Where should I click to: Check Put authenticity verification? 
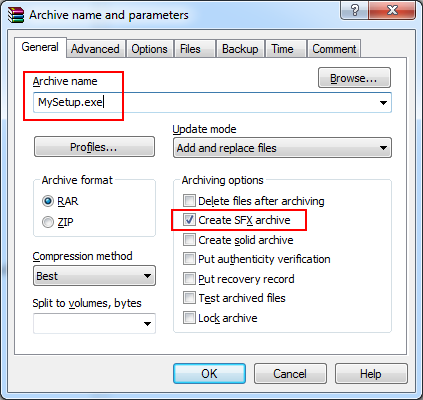(189, 259)
